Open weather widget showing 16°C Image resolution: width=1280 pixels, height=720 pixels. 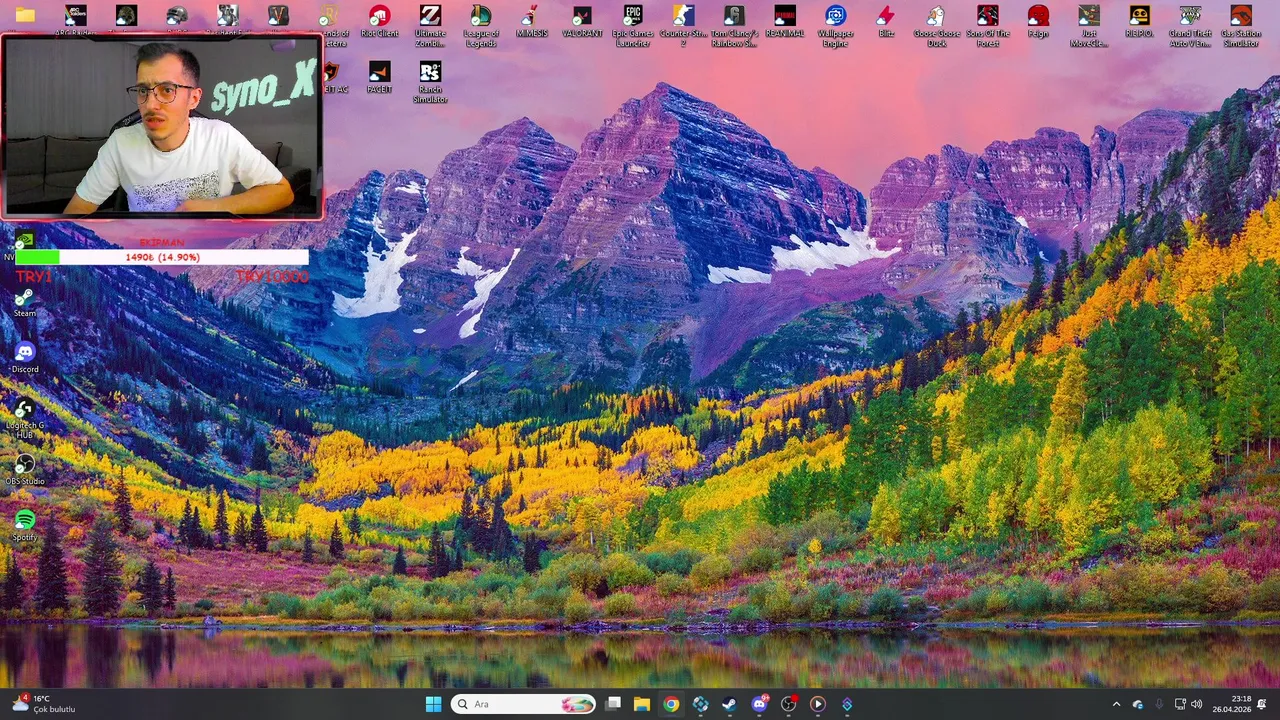(x=44, y=704)
